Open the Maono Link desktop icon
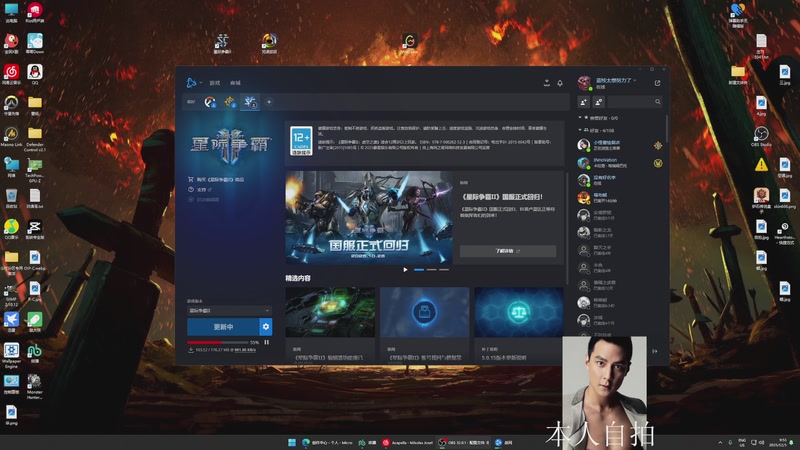This screenshot has height=450, width=800. 11,137
